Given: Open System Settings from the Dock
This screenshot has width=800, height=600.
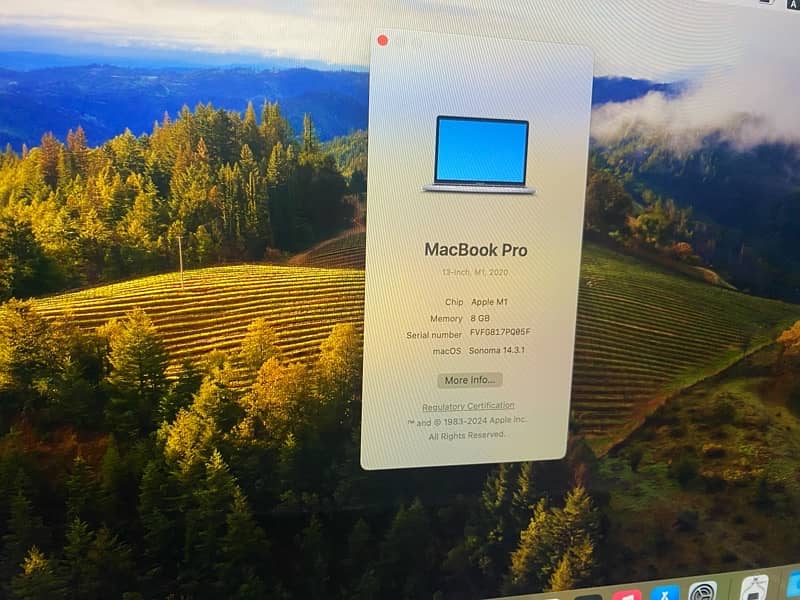Looking at the screenshot, I should (x=703, y=591).
